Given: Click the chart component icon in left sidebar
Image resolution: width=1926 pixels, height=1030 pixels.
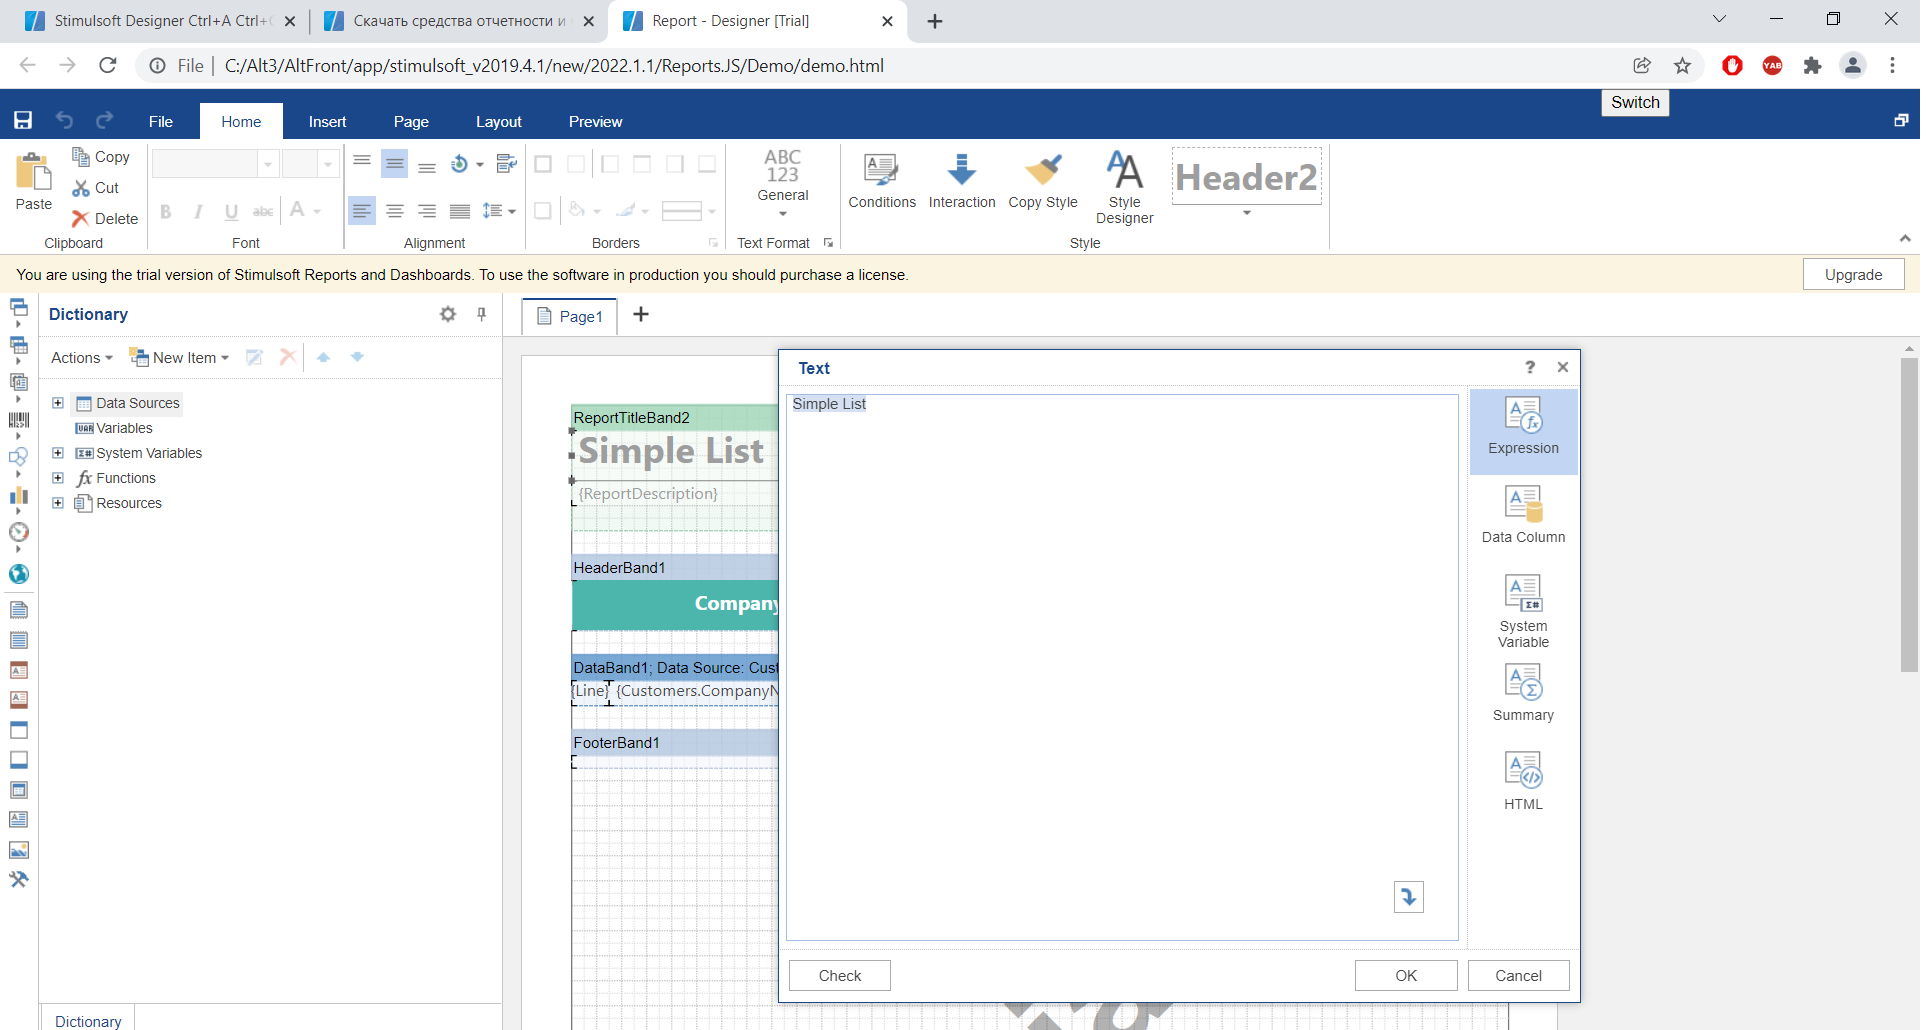Looking at the screenshot, I should coord(18,495).
